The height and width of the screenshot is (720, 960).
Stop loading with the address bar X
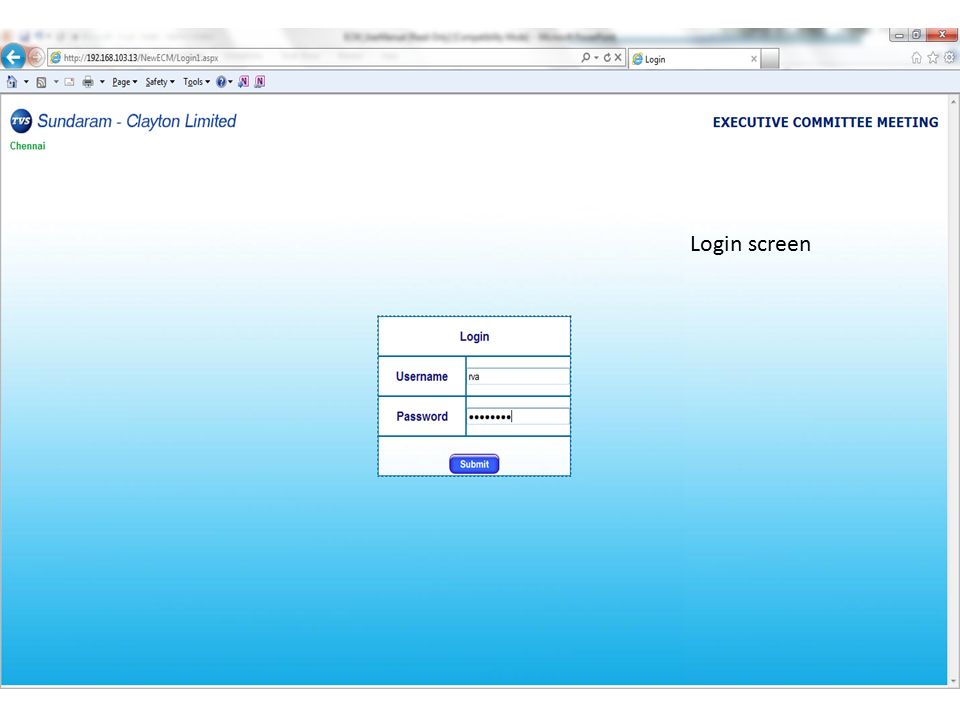(618, 57)
